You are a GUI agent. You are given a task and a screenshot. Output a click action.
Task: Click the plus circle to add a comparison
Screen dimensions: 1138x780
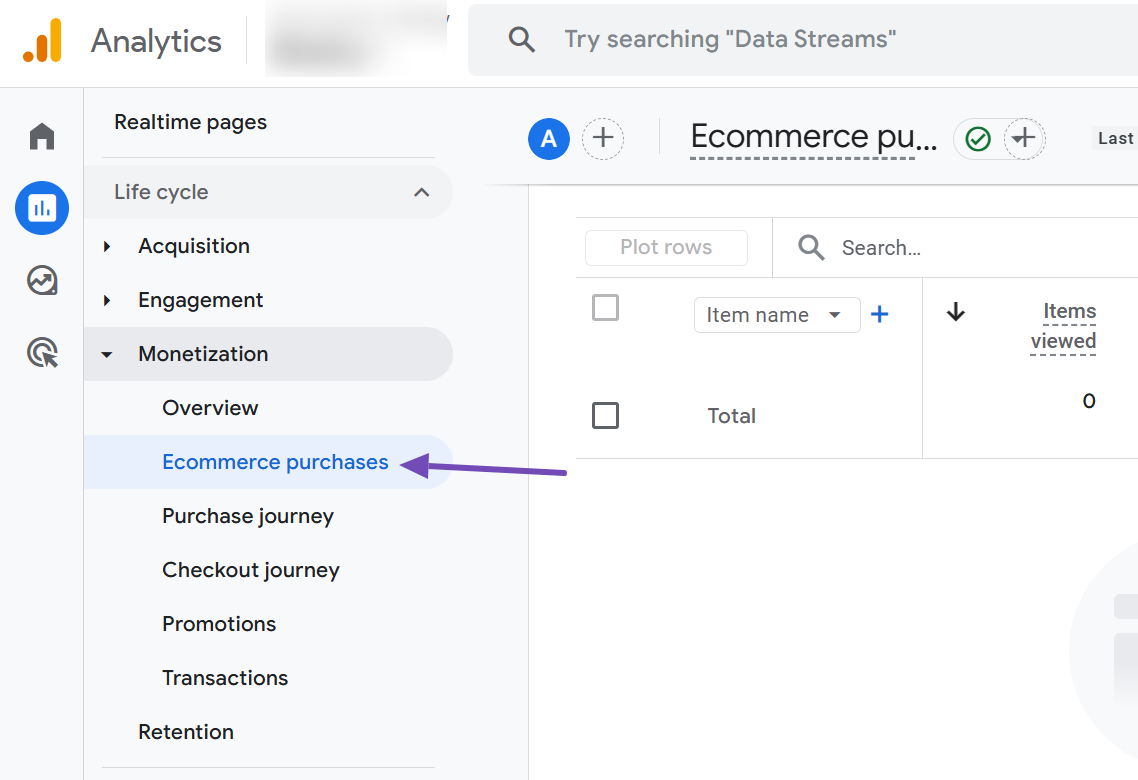(x=603, y=139)
